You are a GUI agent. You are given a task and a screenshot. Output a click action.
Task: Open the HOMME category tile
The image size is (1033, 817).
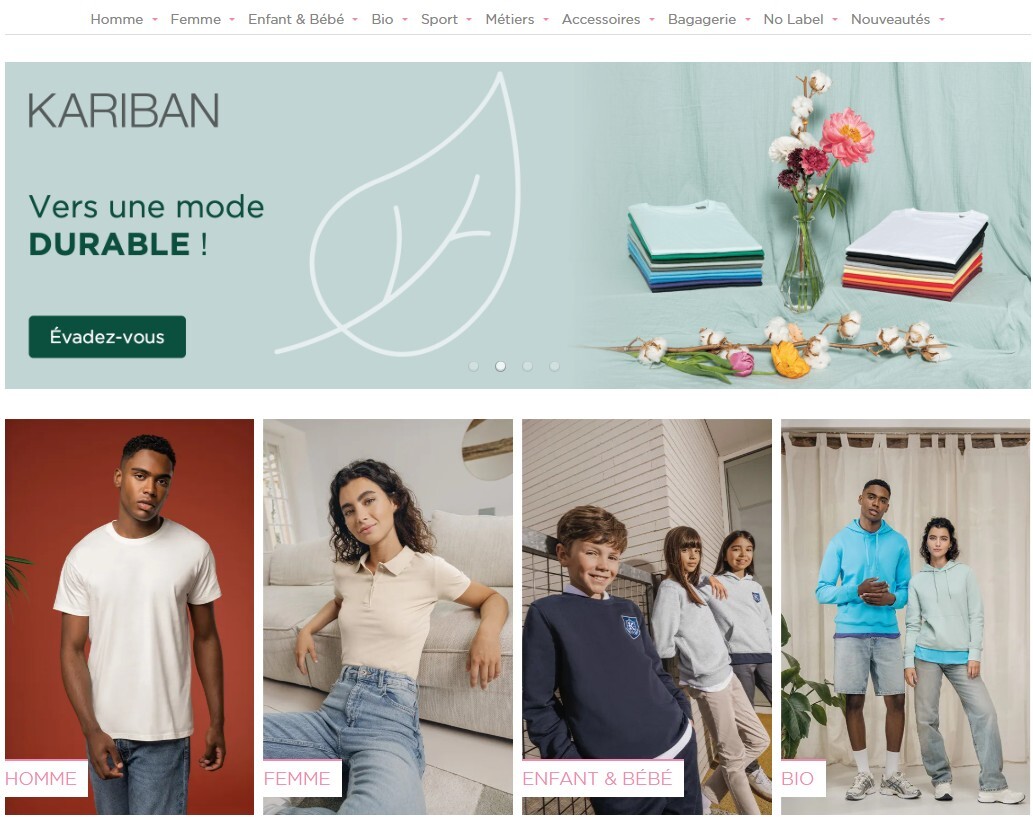[x=129, y=617]
